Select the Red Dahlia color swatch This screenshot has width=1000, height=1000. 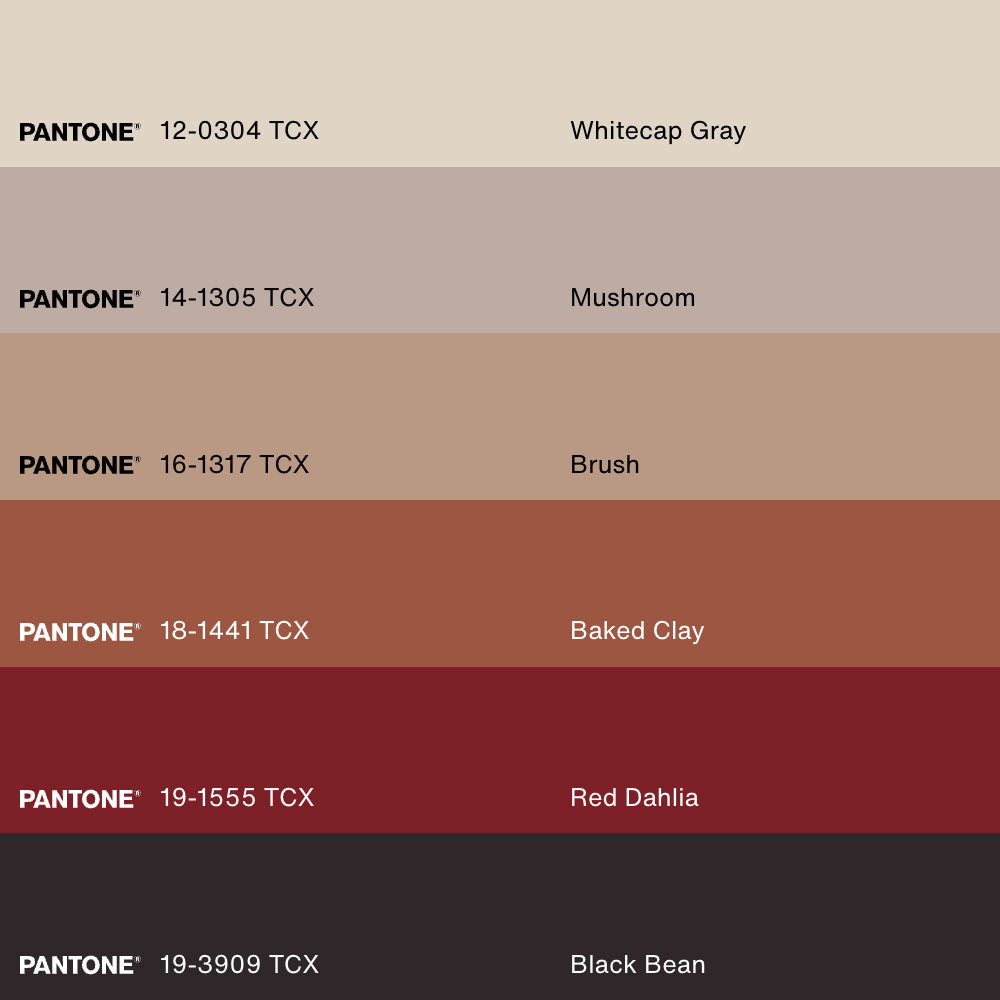point(500,728)
